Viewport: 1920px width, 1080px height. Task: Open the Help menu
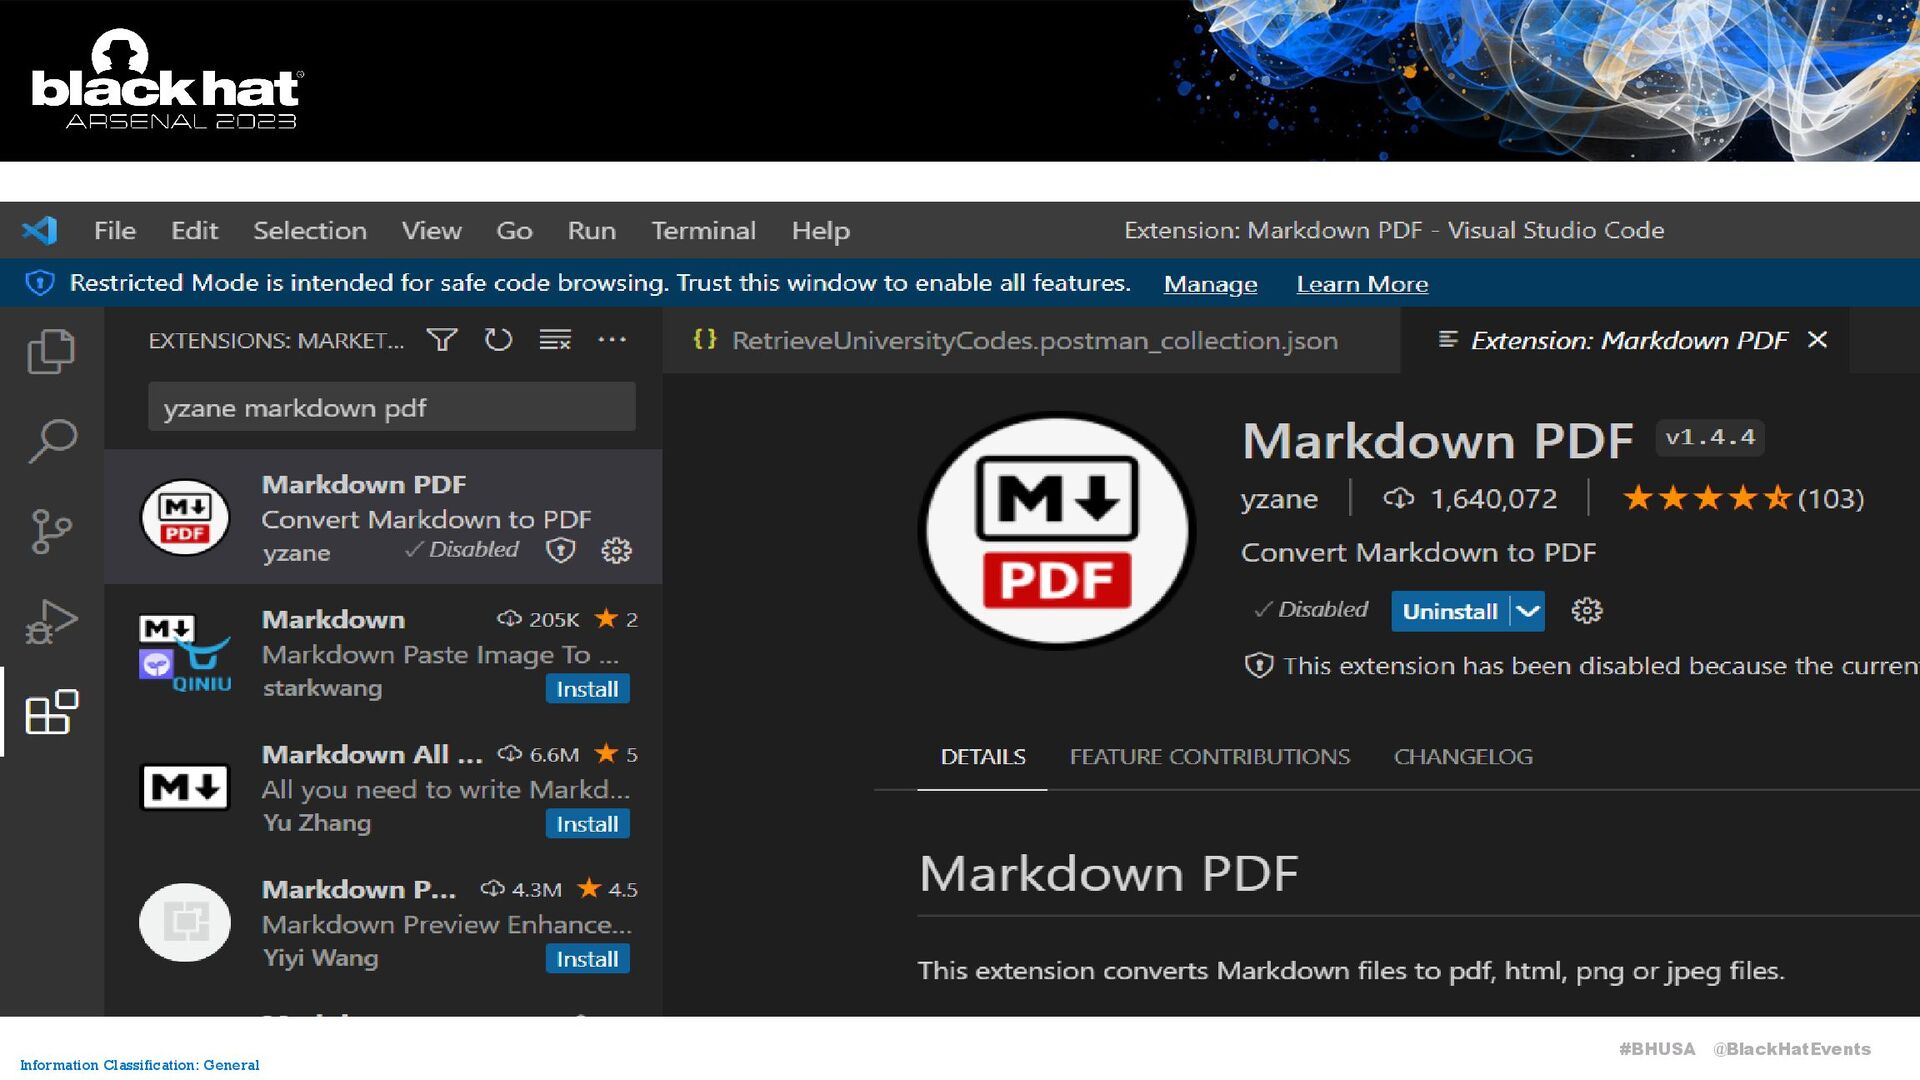click(821, 230)
